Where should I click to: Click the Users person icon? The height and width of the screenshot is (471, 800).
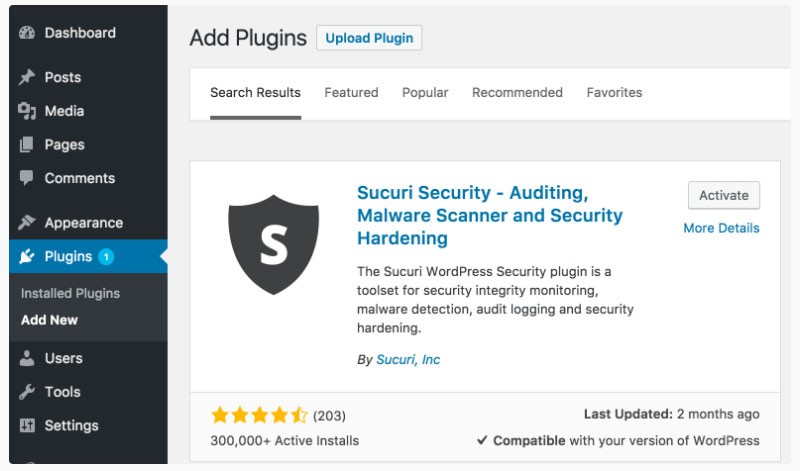27,358
